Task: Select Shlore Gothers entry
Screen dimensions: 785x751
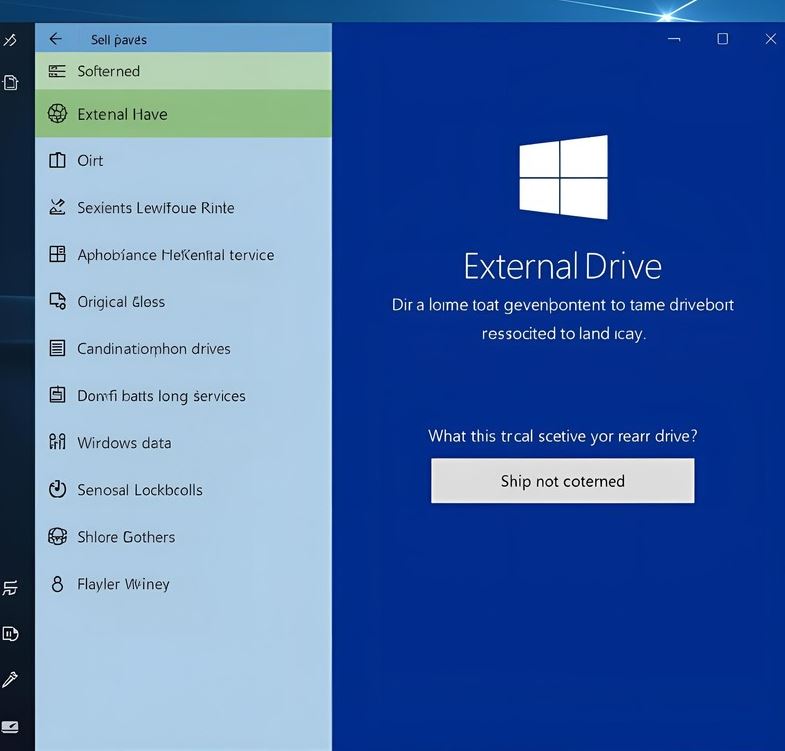Action: tap(183, 537)
